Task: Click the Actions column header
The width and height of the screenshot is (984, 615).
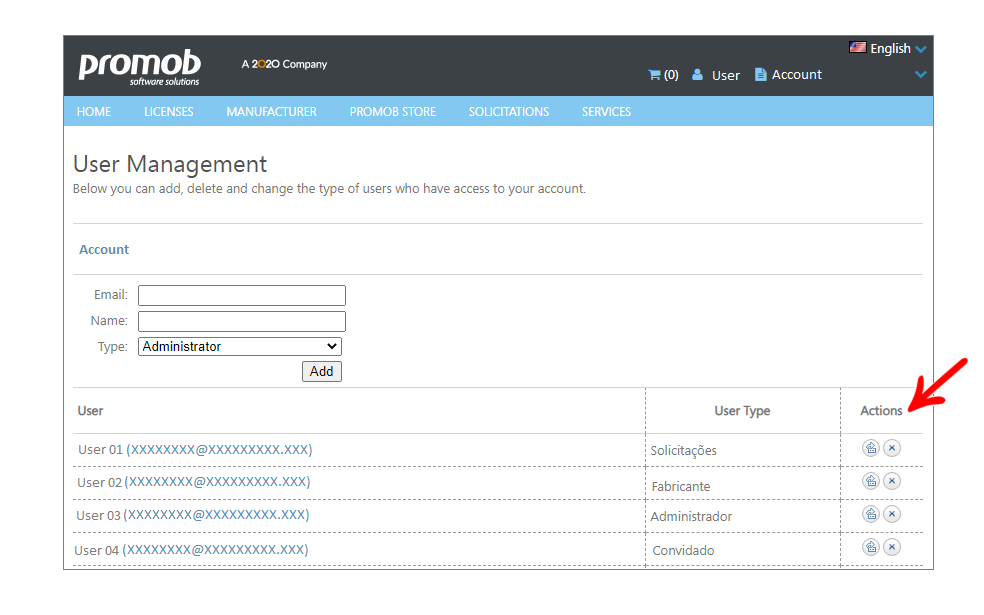Action: [x=881, y=411]
